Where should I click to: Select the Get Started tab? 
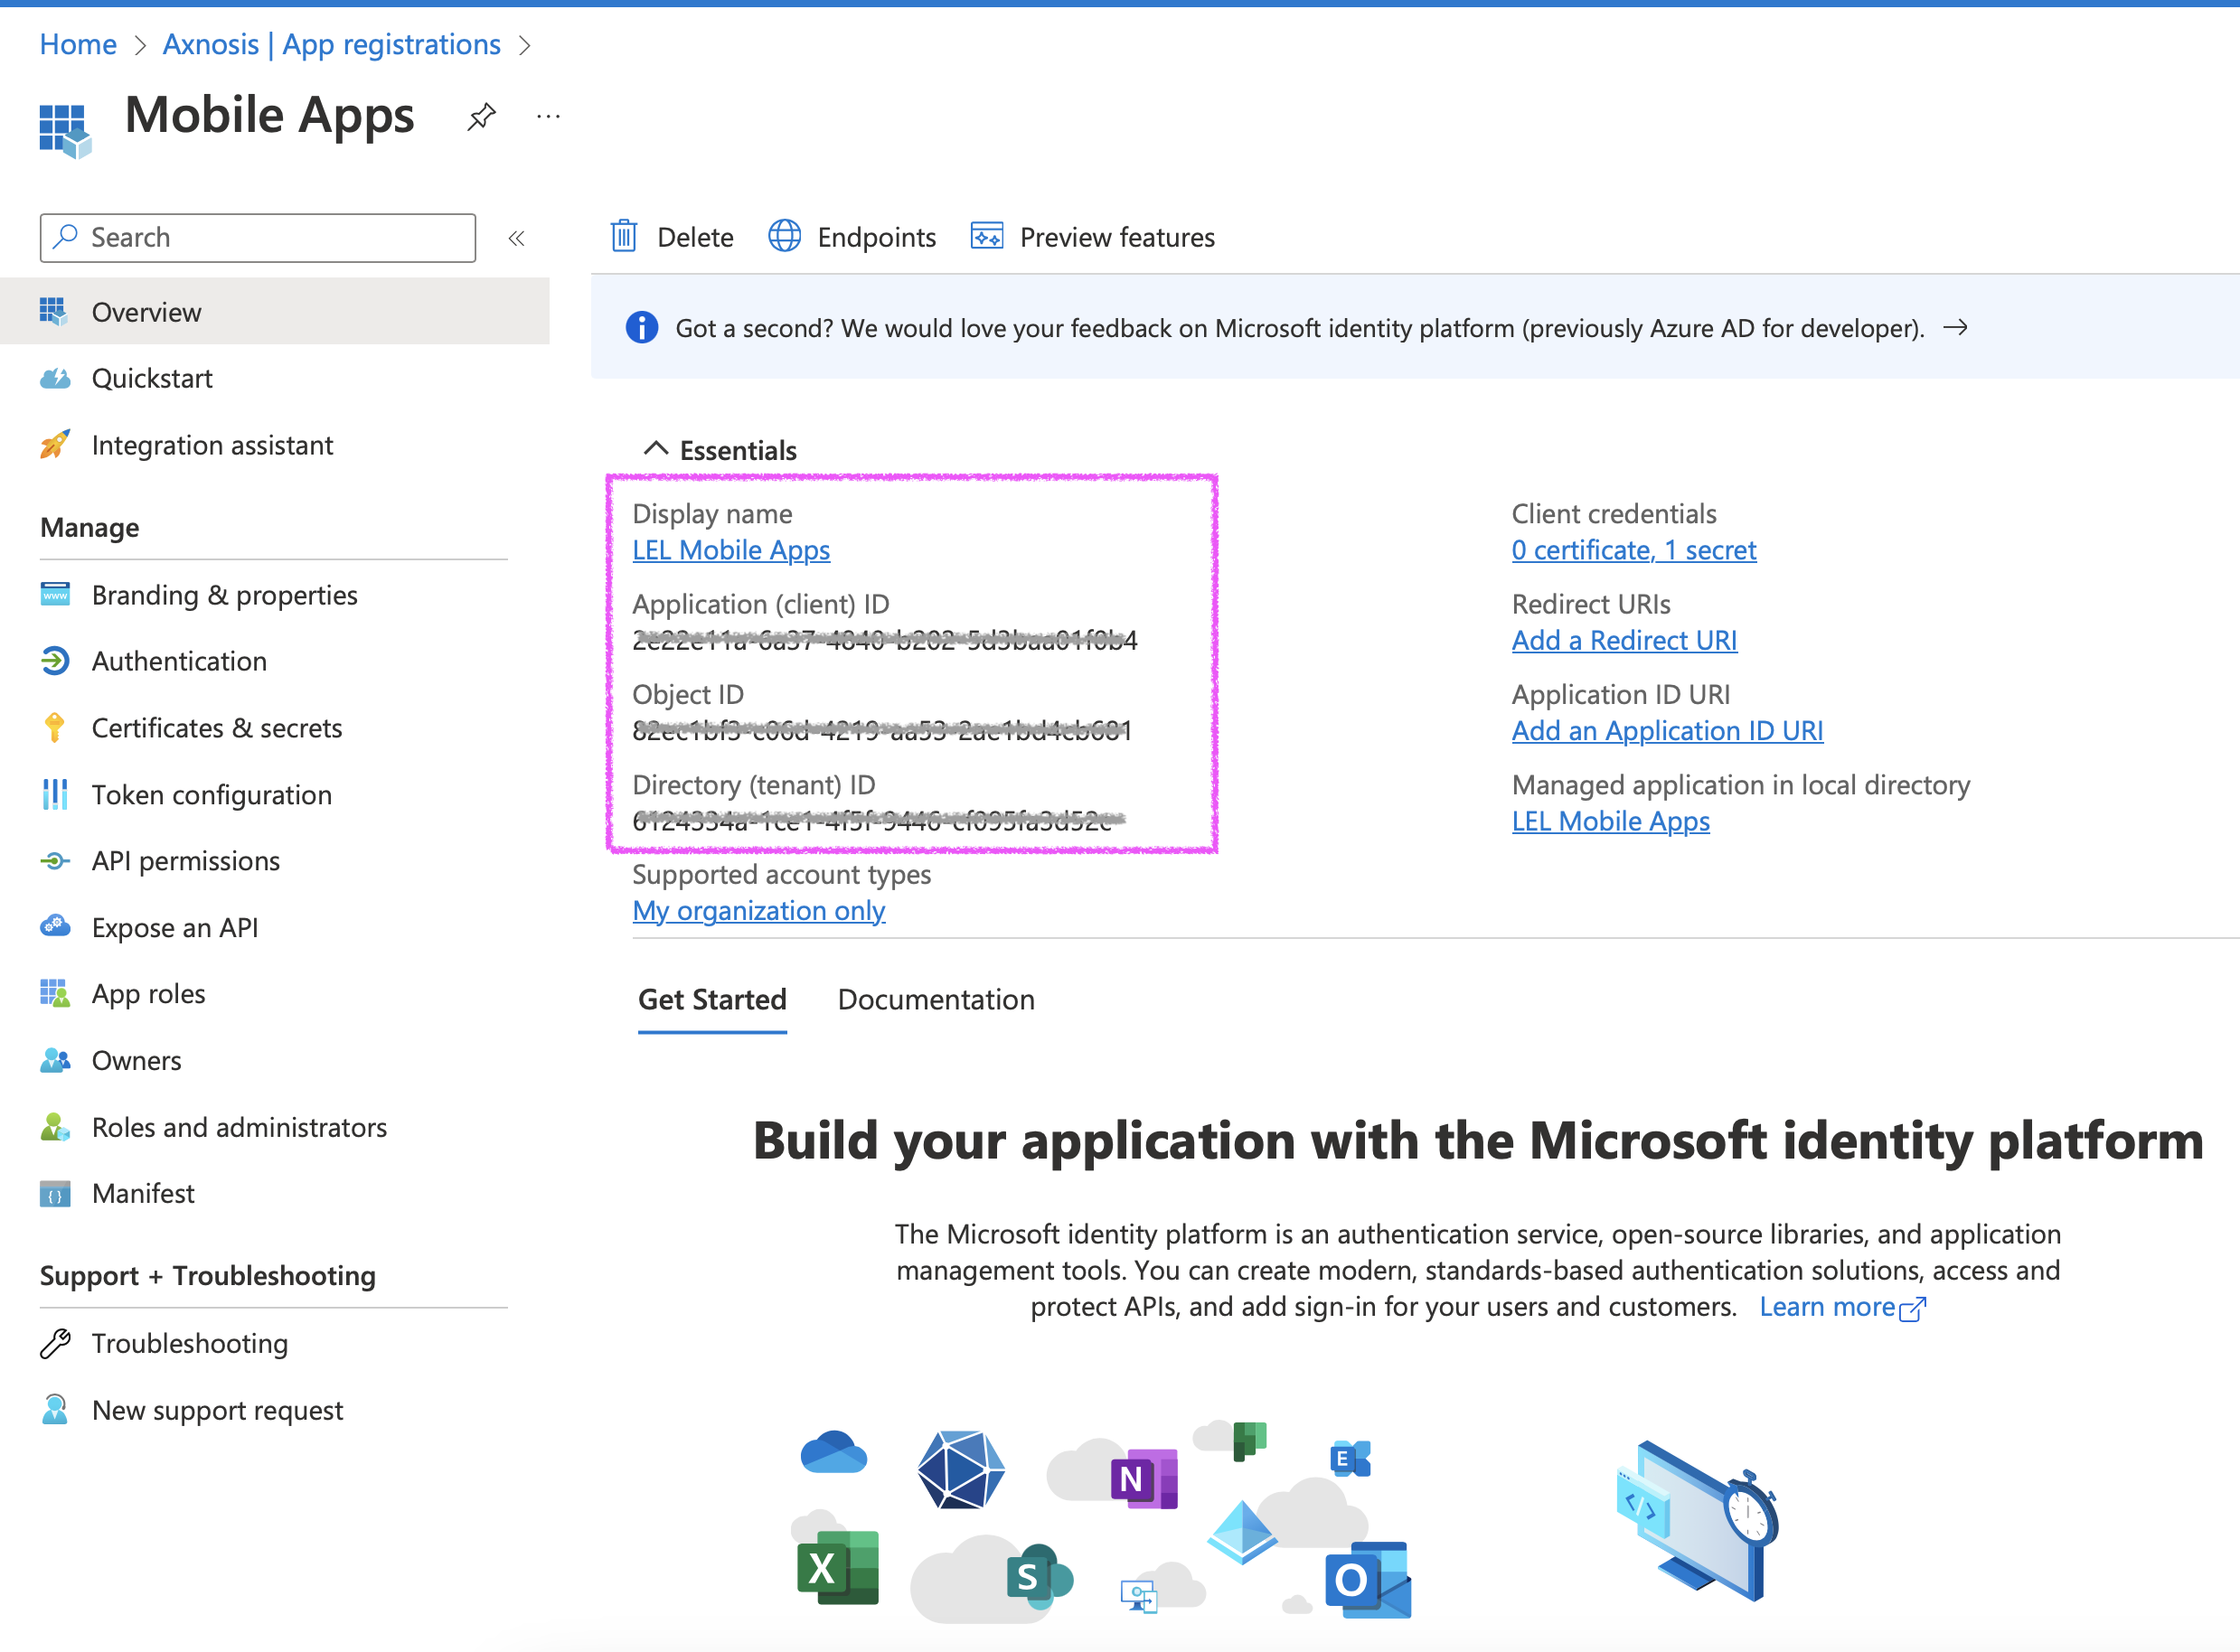(x=712, y=999)
